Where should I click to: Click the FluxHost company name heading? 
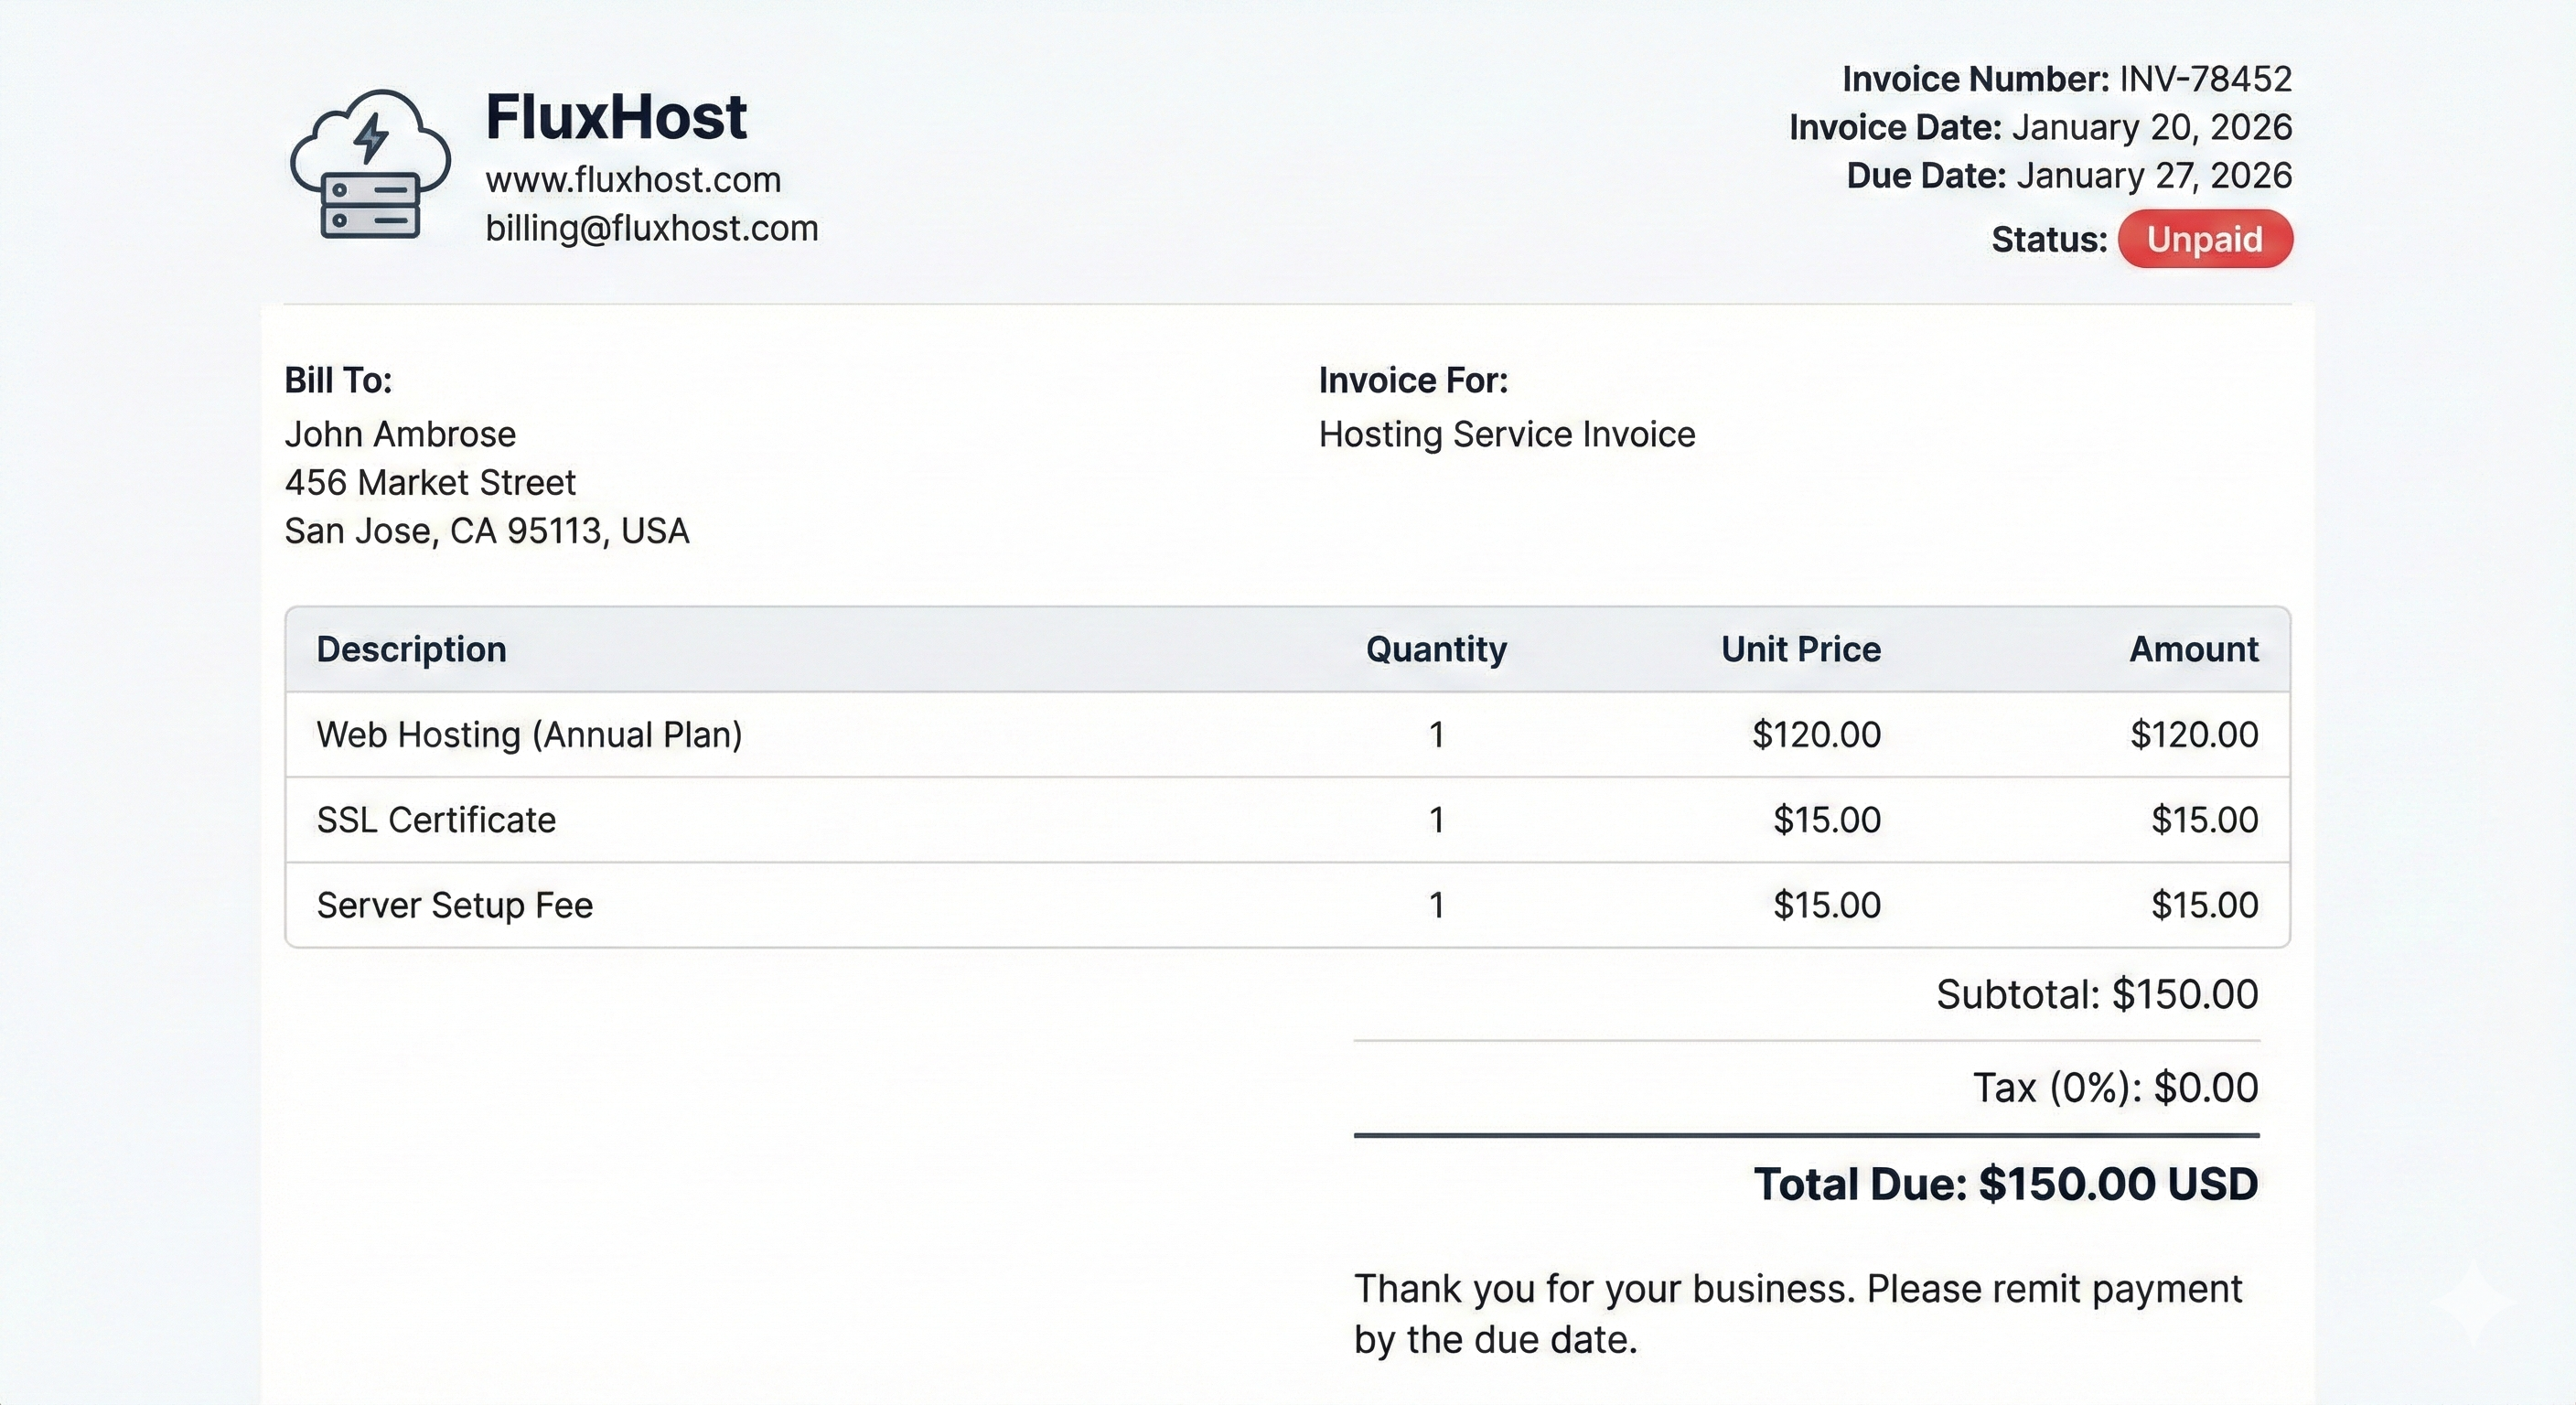click(616, 116)
